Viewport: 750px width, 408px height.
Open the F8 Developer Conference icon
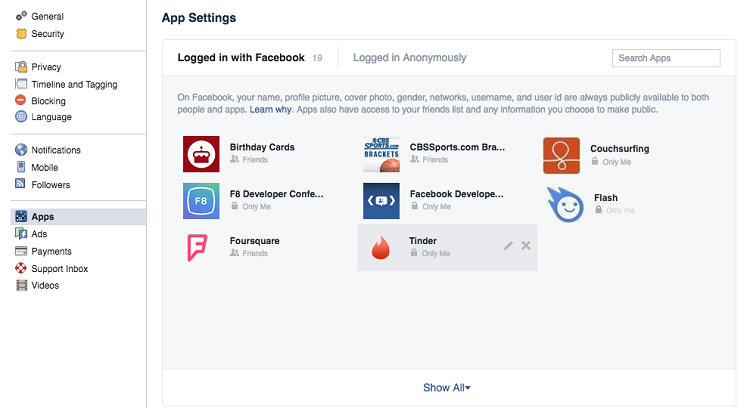(201, 201)
